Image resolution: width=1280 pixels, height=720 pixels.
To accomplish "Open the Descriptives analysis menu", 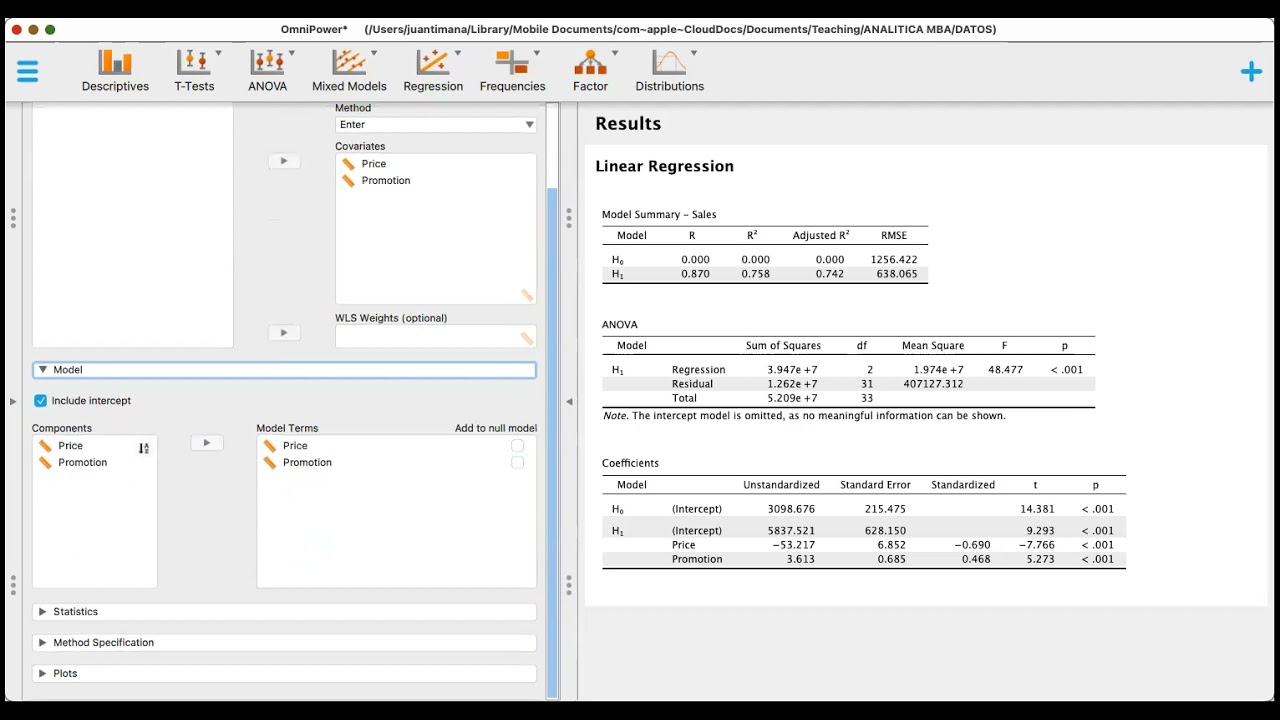I will [x=115, y=71].
